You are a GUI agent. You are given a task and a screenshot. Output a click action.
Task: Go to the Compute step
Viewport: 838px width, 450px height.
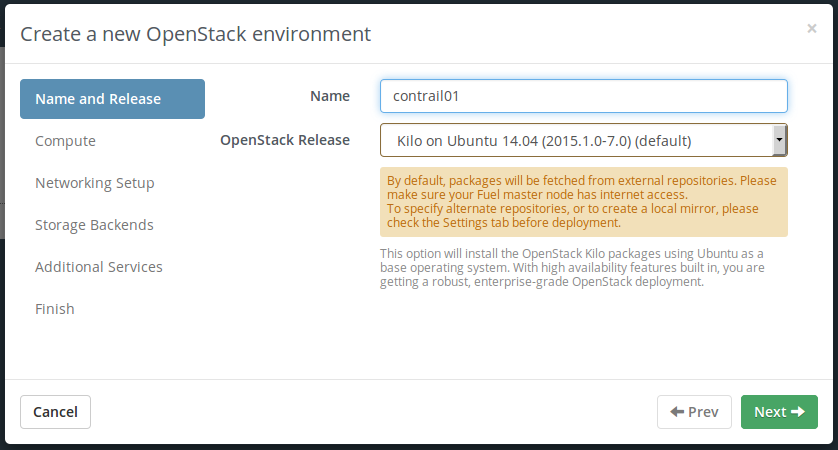65,141
